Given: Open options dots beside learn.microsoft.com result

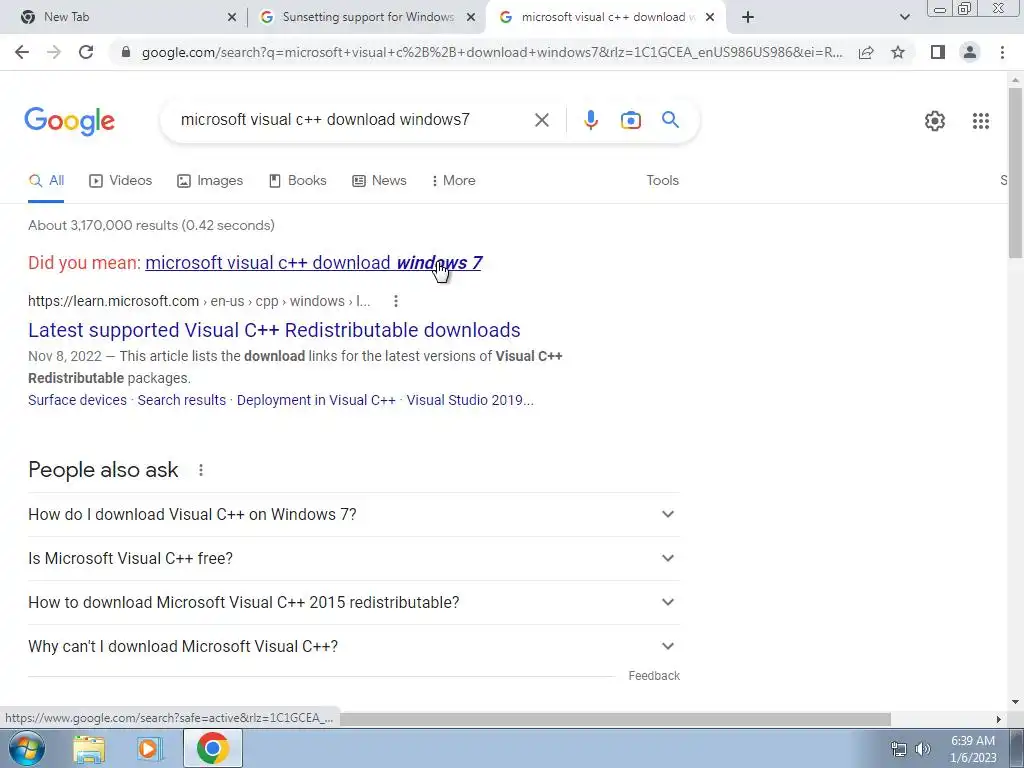Looking at the screenshot, I should pyautogui.click(x=396, y=301).
